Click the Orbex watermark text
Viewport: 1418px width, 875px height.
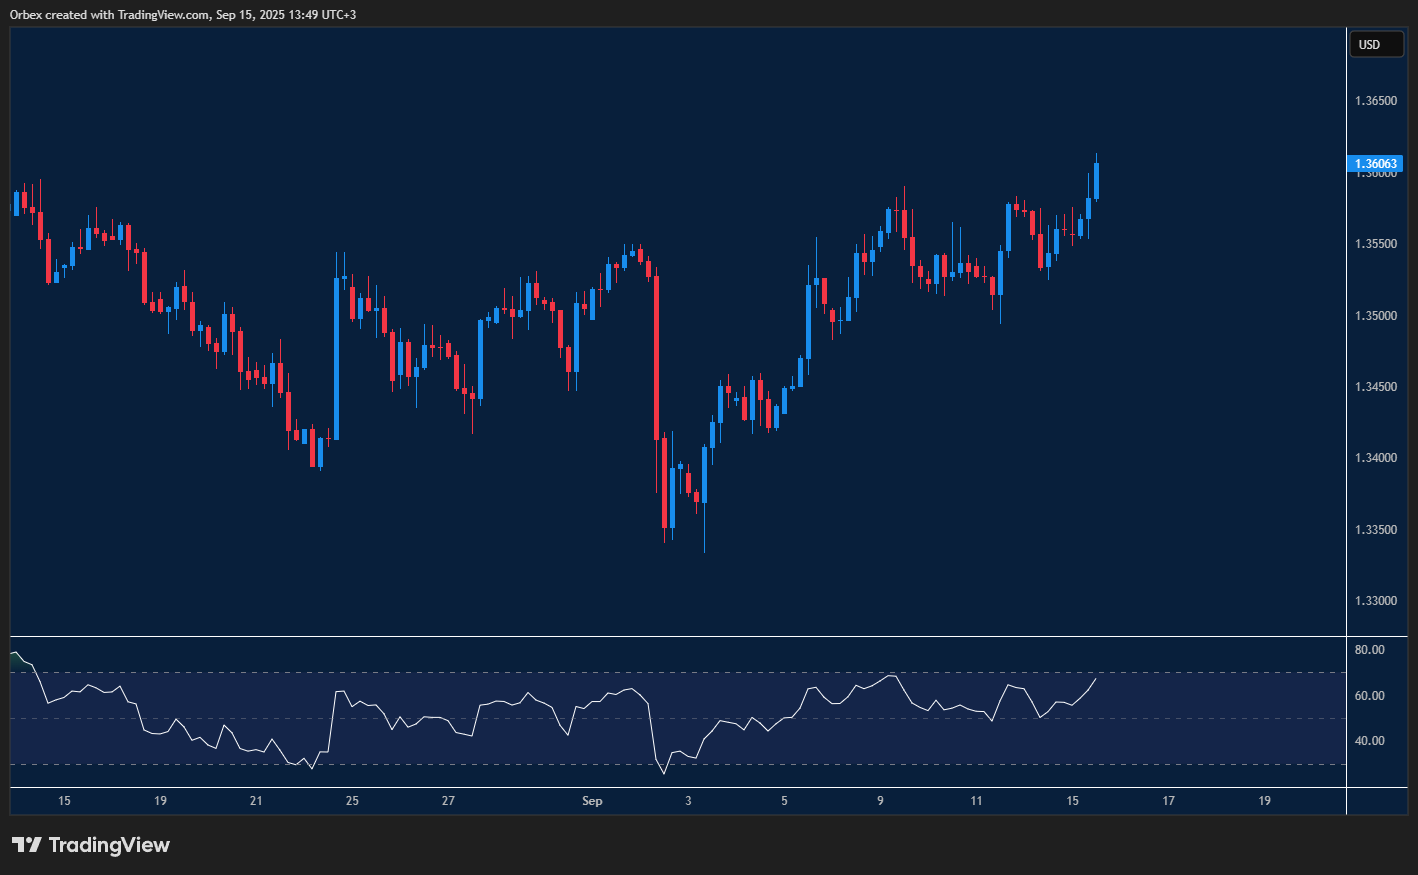(24, 14)
